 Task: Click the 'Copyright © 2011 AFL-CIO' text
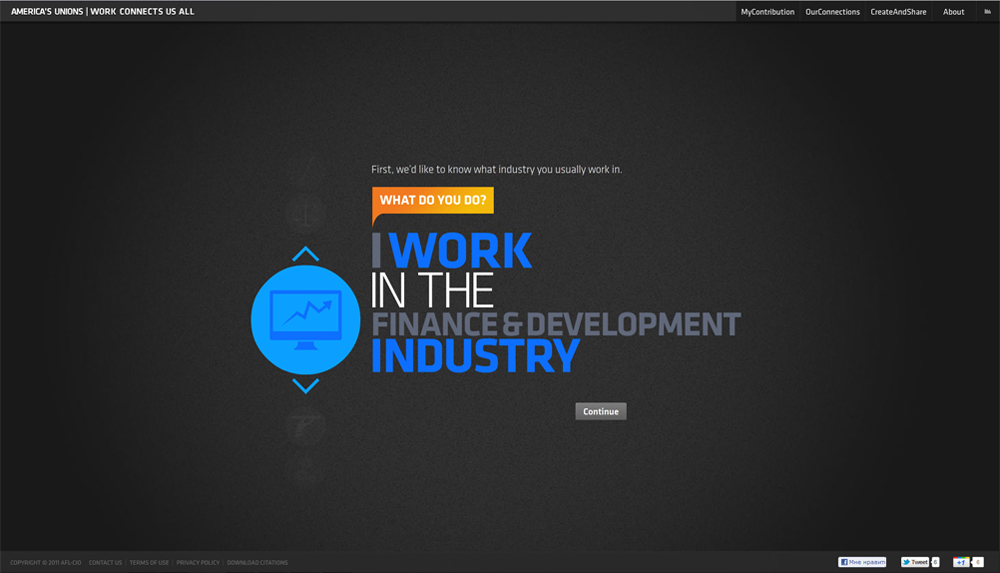click(x=46, y=563)
